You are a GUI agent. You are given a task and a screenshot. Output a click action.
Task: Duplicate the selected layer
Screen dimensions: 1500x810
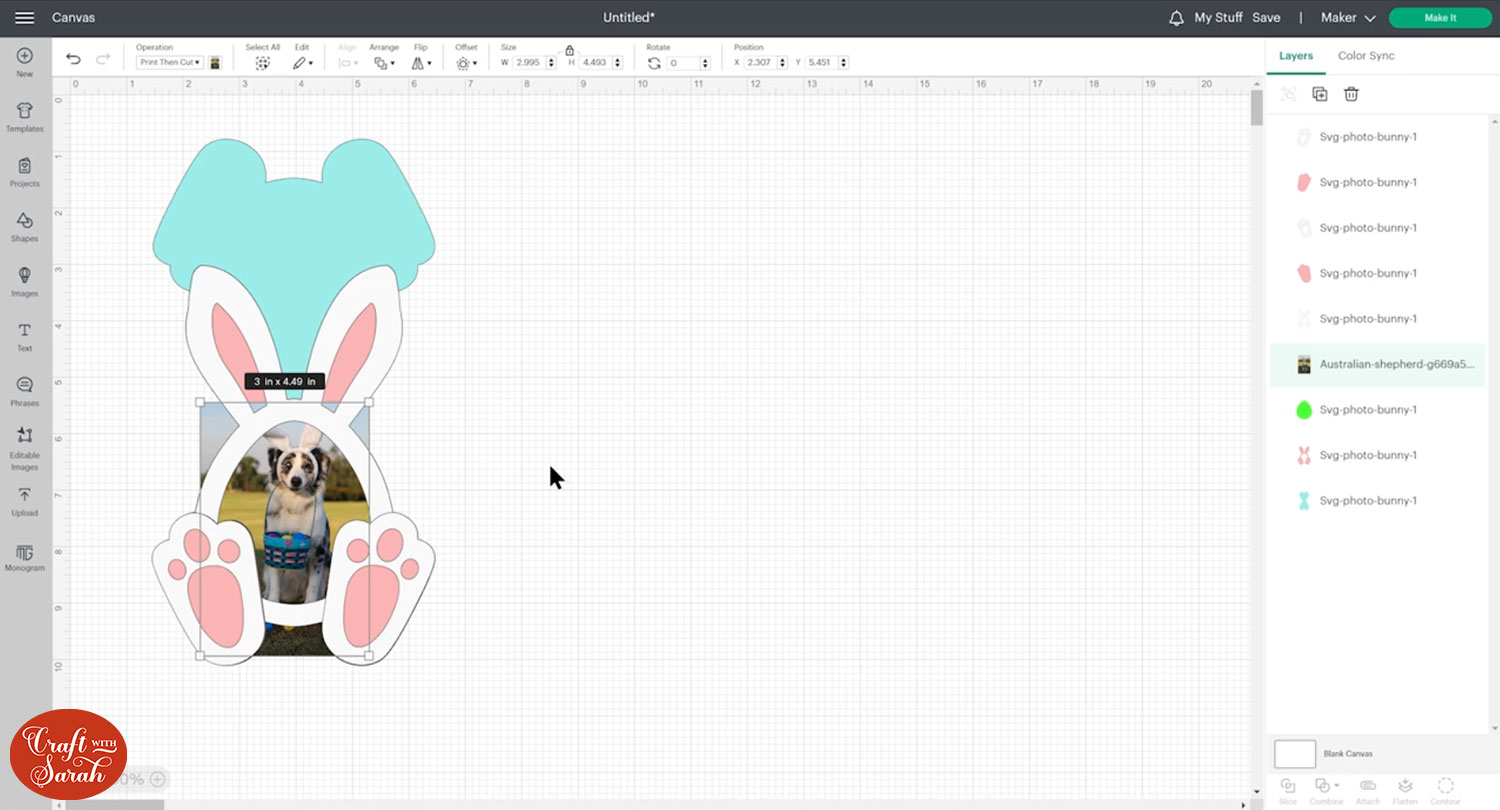(1320, 94)
